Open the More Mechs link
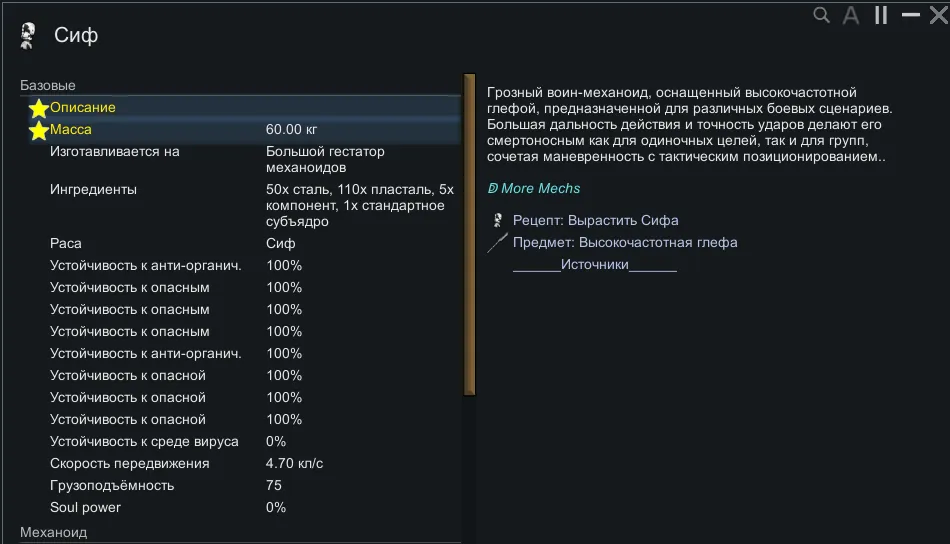 tap(540, 188)
